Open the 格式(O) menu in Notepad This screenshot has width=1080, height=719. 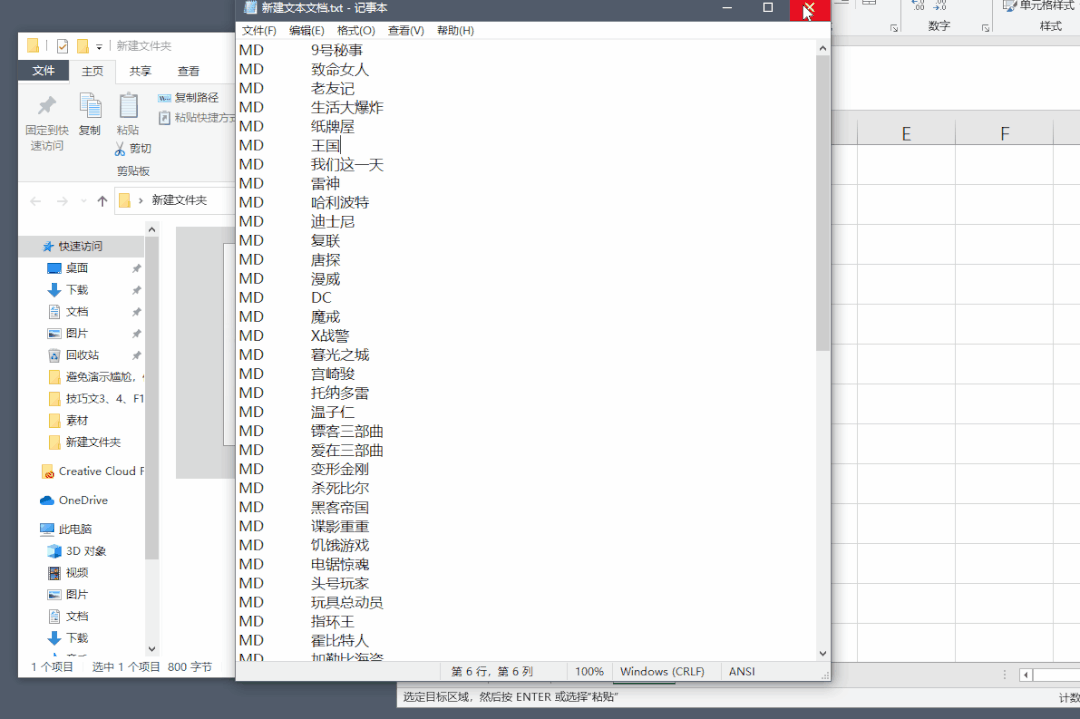[x=356, y=31]
